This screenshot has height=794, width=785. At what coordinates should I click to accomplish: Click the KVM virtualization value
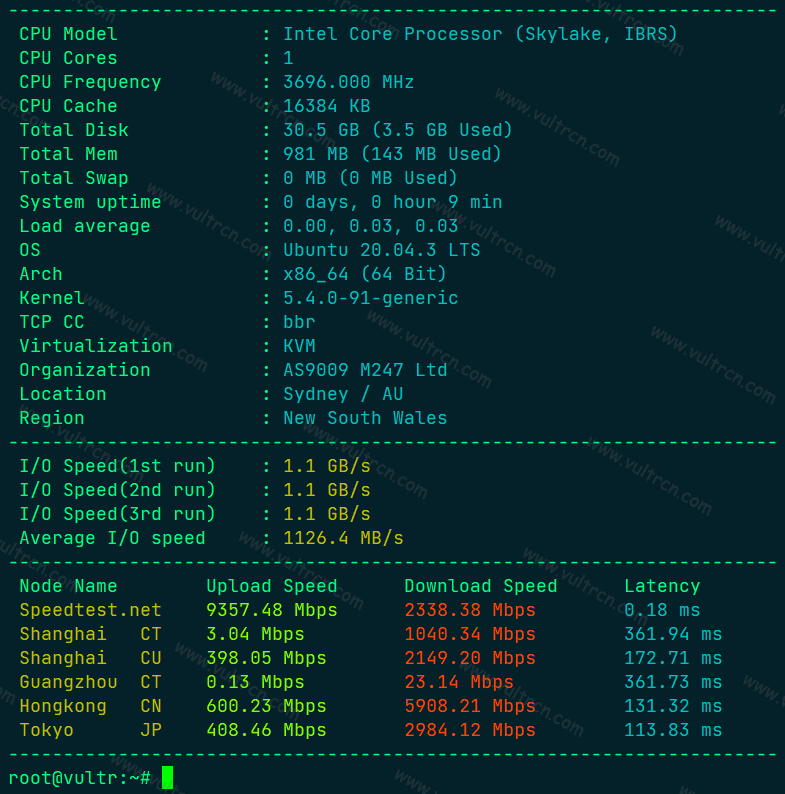(299, 346)
